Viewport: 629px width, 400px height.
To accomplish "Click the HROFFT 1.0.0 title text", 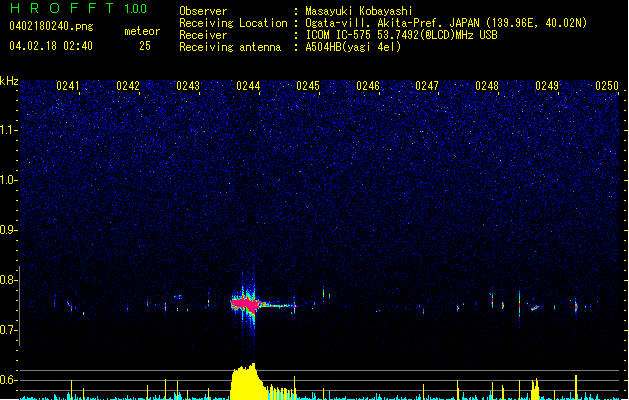I will click(x=79, y=8).
